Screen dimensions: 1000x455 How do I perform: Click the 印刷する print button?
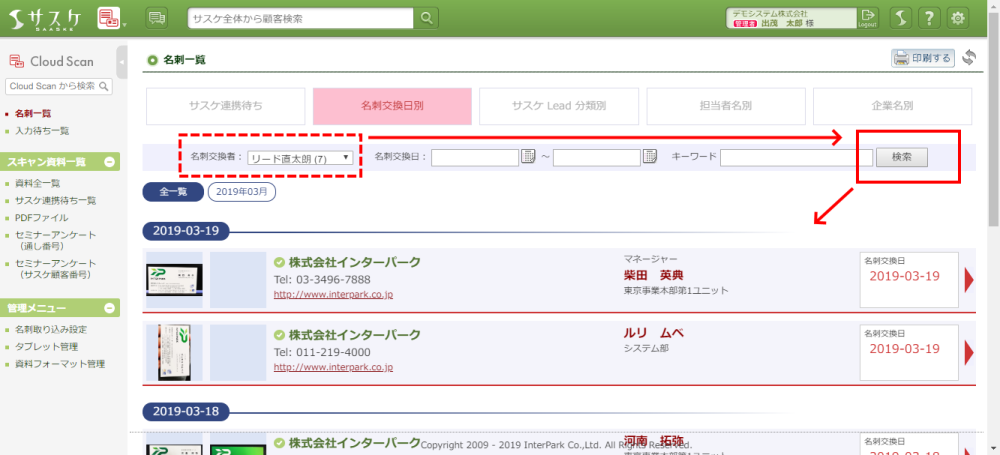tap(922, 58)
